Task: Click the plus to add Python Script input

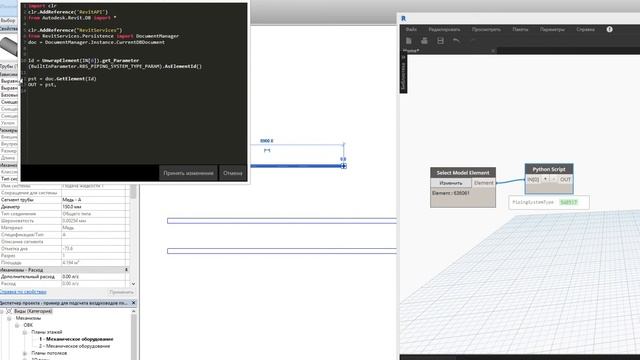Action: click(x=545, y=179)
